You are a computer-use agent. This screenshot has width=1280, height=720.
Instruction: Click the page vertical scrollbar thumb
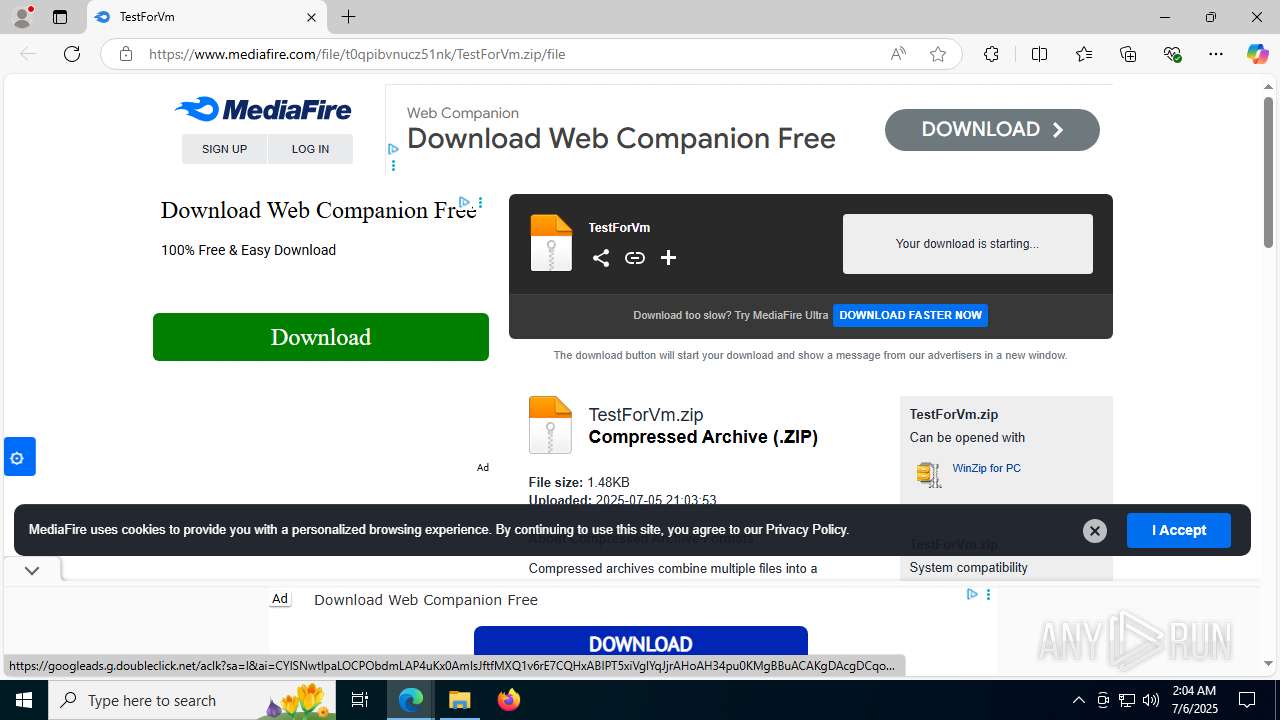[1268, 172]
